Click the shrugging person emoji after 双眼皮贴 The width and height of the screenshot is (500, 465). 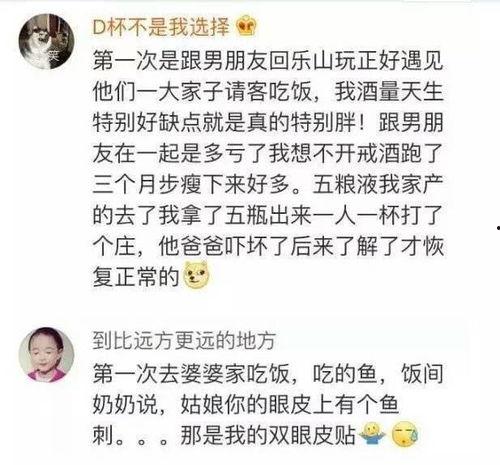pyautogui.click(x=373, y=433)
